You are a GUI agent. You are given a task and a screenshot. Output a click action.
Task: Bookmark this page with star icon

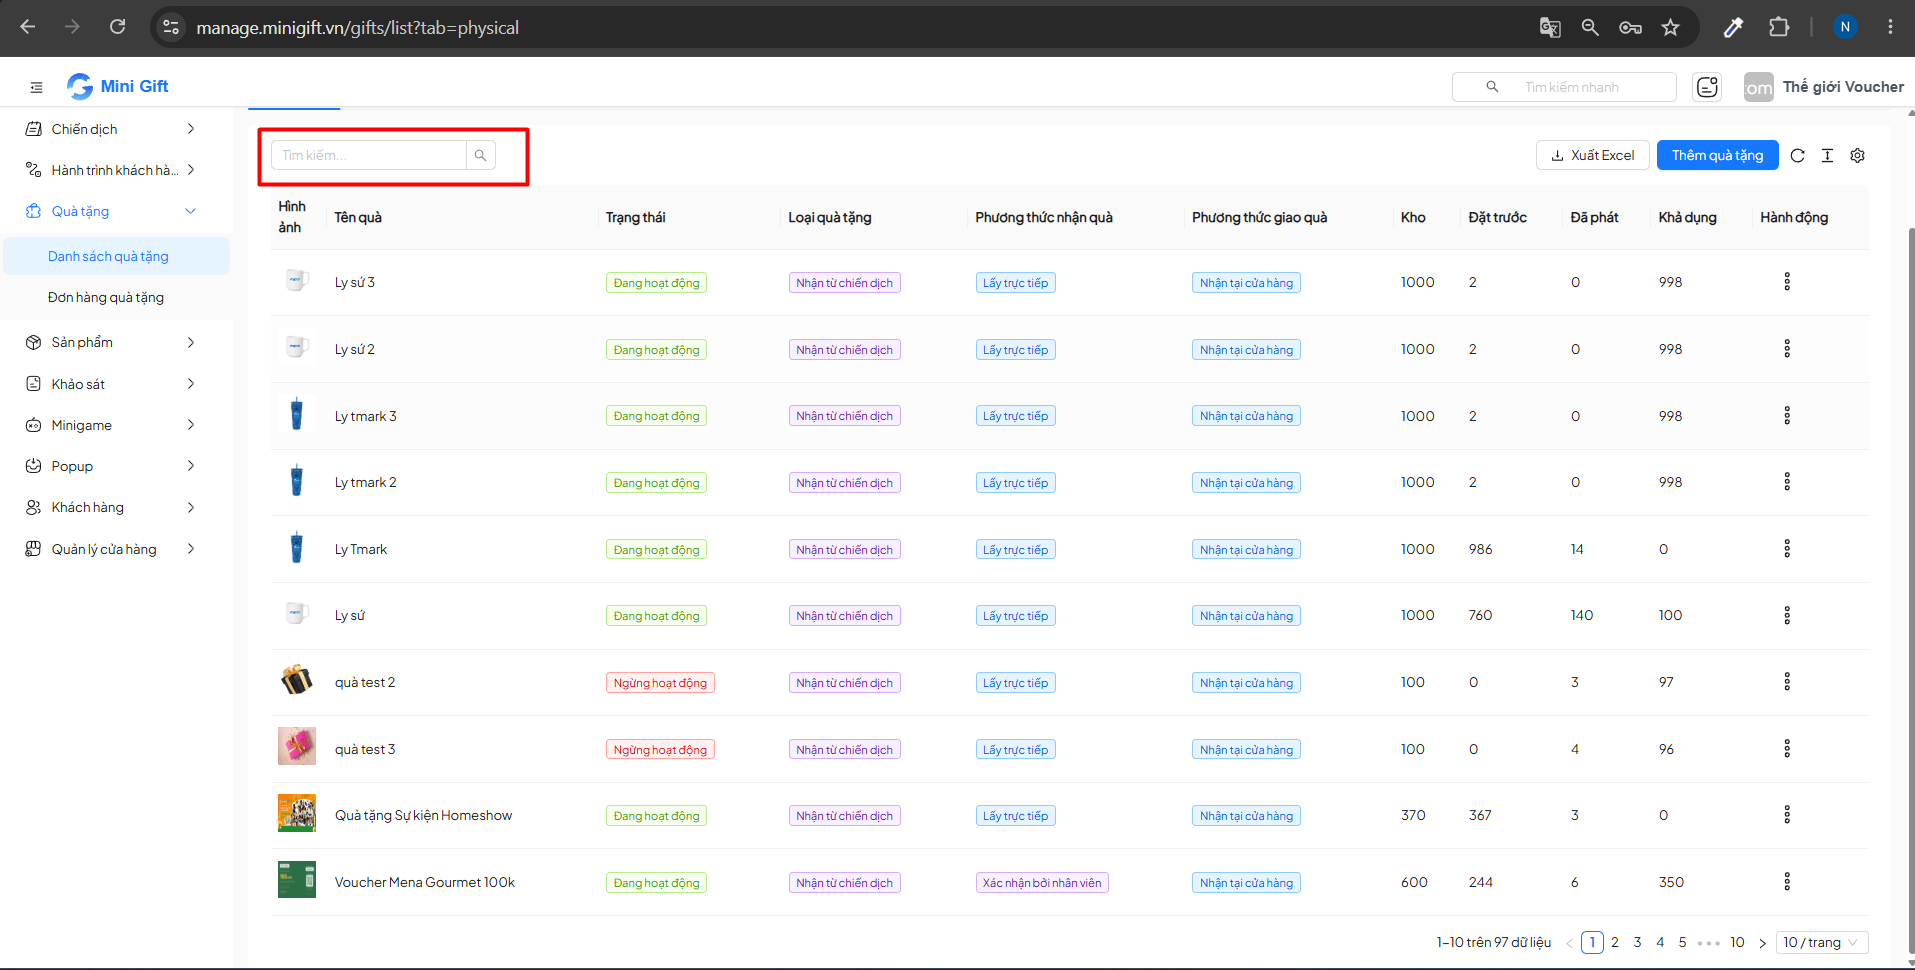1670,27
